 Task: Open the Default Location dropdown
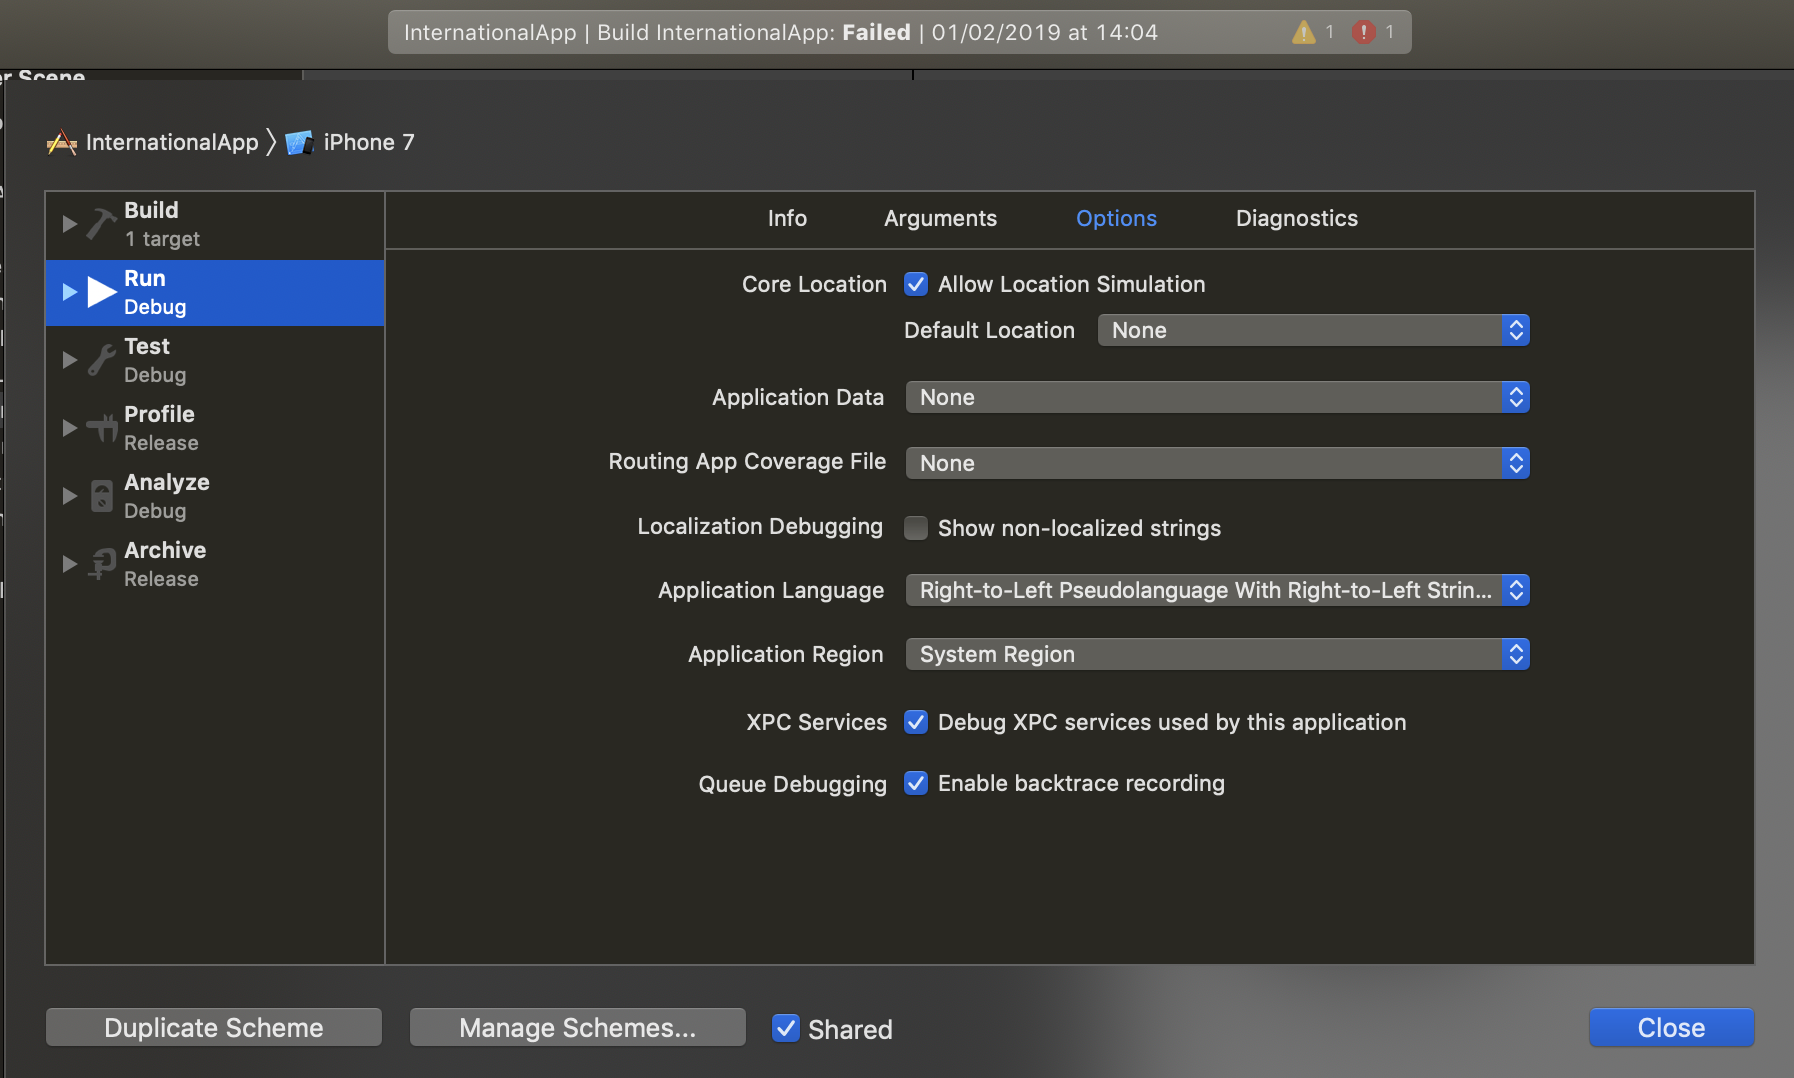1313,330
